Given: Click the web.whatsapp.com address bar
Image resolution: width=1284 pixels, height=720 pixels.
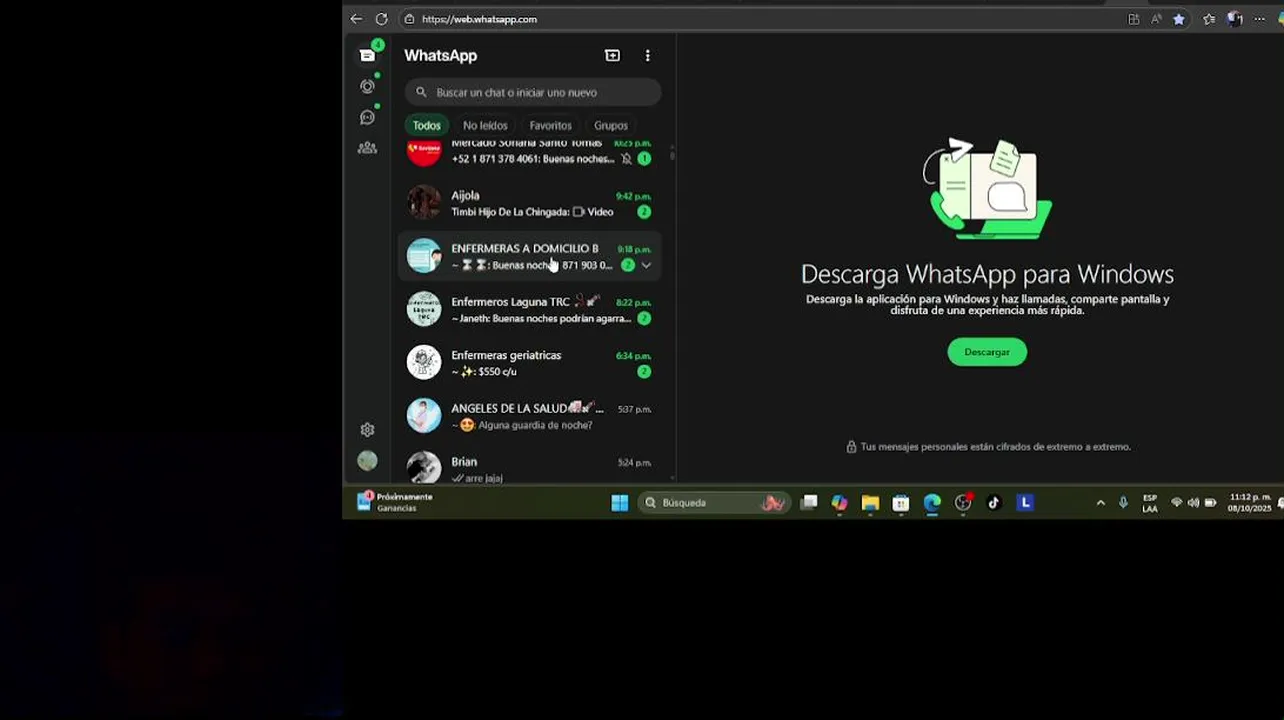Looking at the screenshot, I should (x=760, y=19).
